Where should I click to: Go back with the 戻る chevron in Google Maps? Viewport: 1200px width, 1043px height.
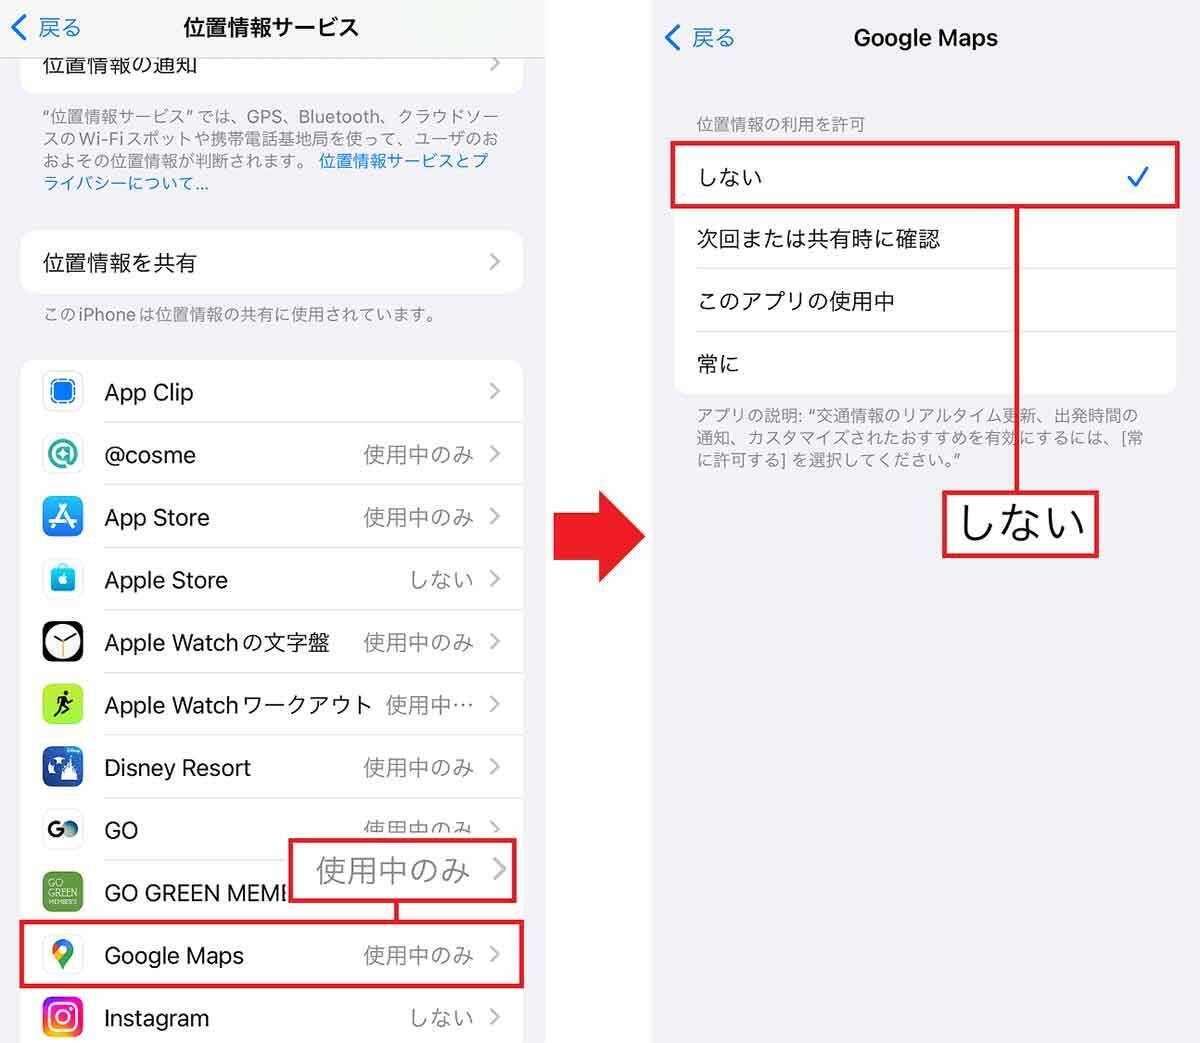(x=673, y=38)
